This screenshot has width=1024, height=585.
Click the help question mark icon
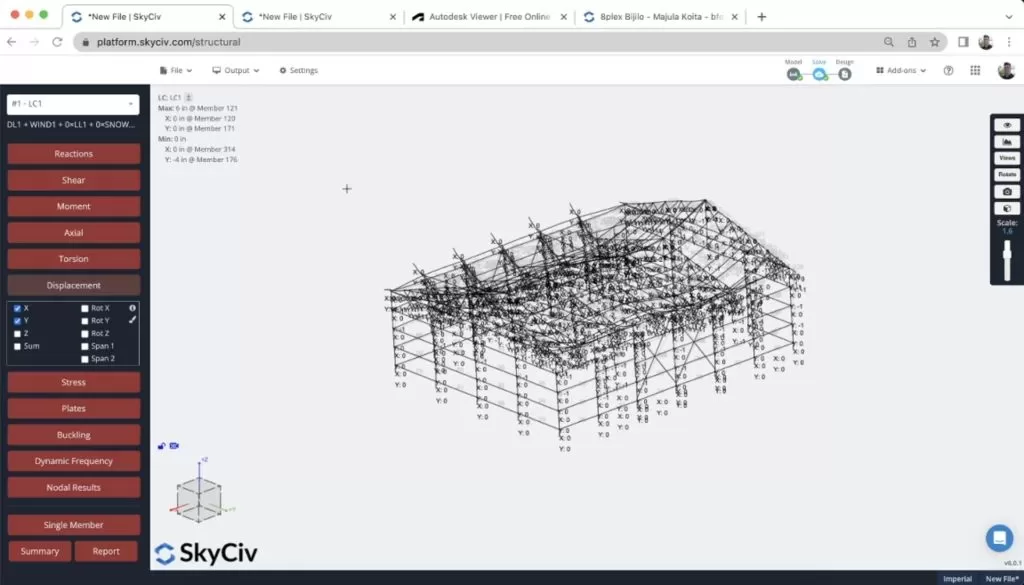tap(946, 70)
